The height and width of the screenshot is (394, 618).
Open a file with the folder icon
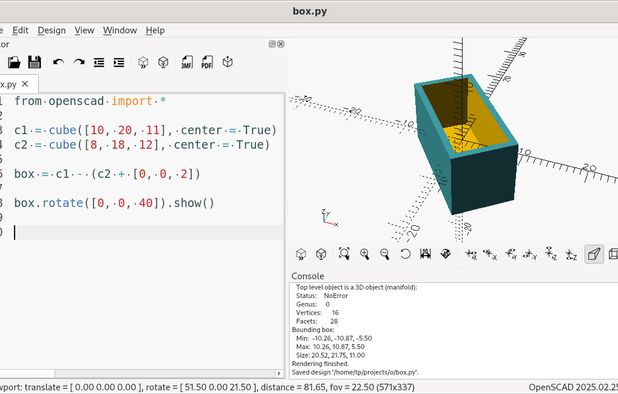click(14, 62)
